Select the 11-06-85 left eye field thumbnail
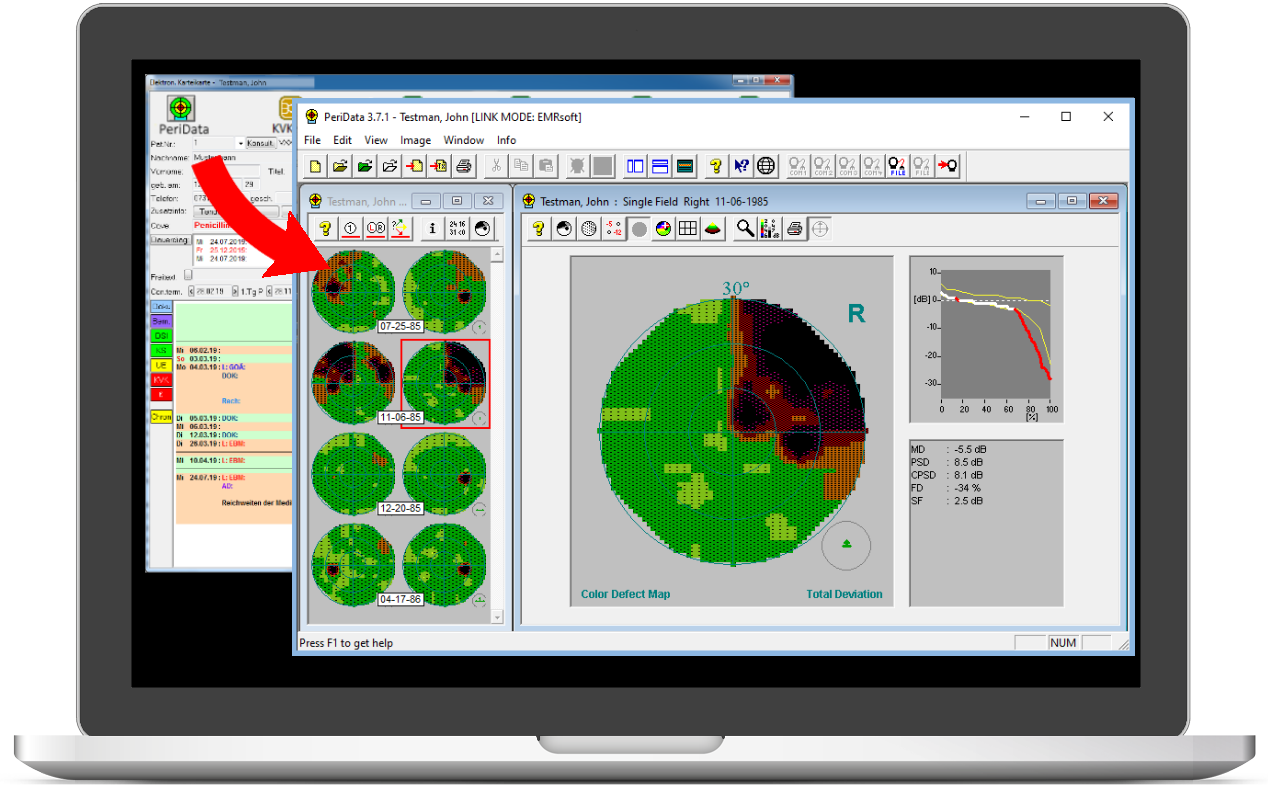Screen dimensions: 1268x800 pos(353,383)
